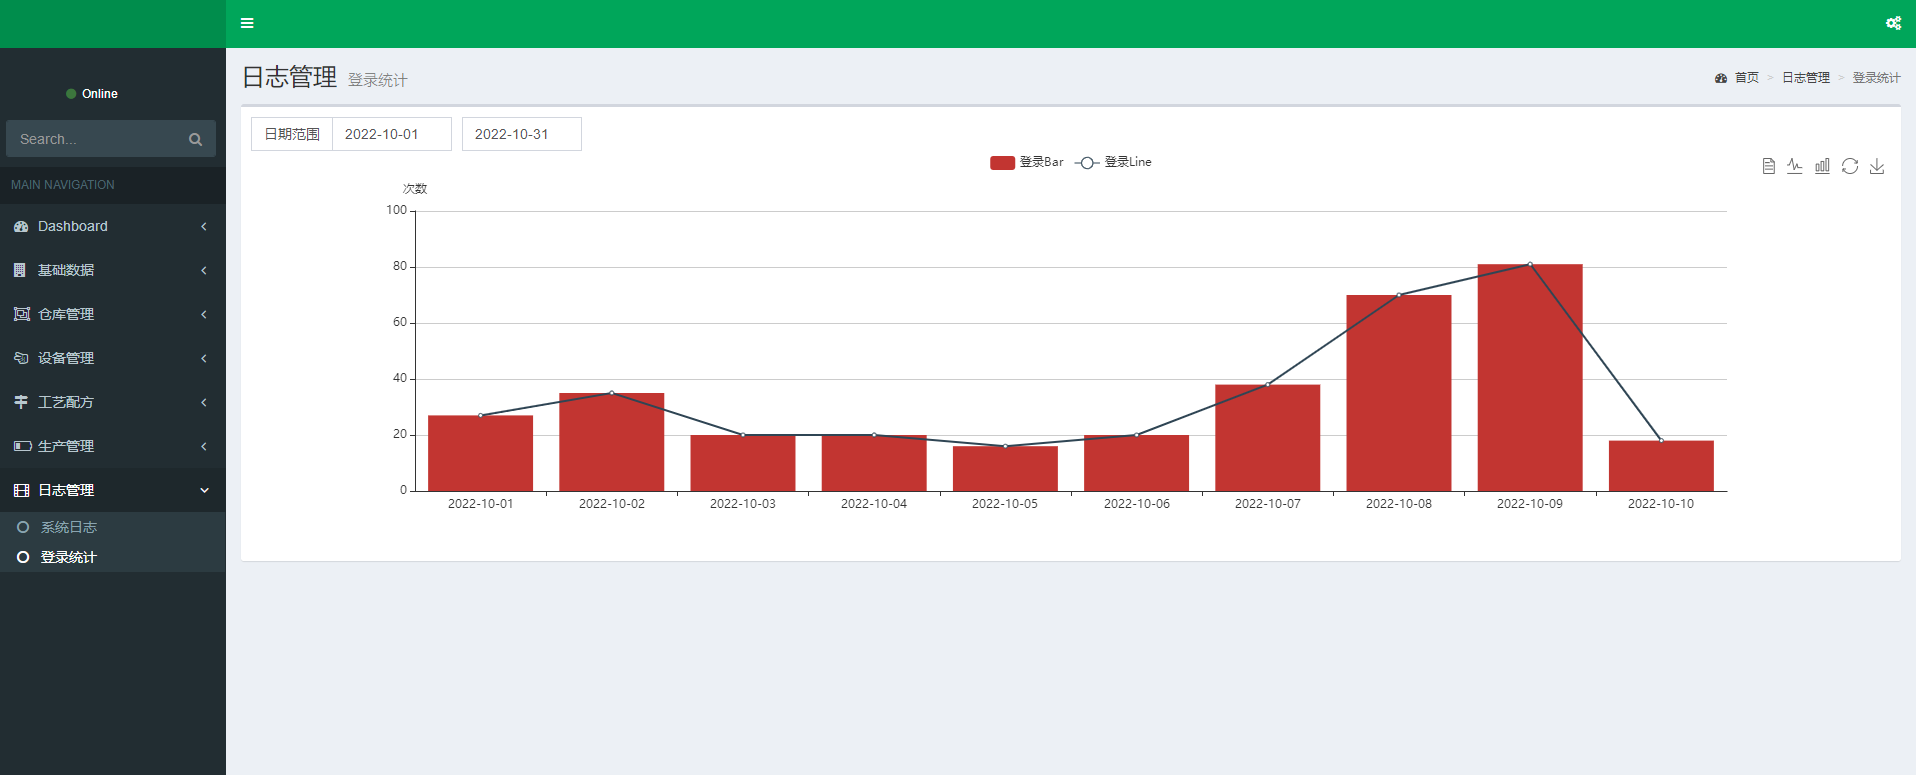The height and width of the screenshot is (775, 1916).
Task: Collapse the 日志管理 menu
Action: point(112,490)
